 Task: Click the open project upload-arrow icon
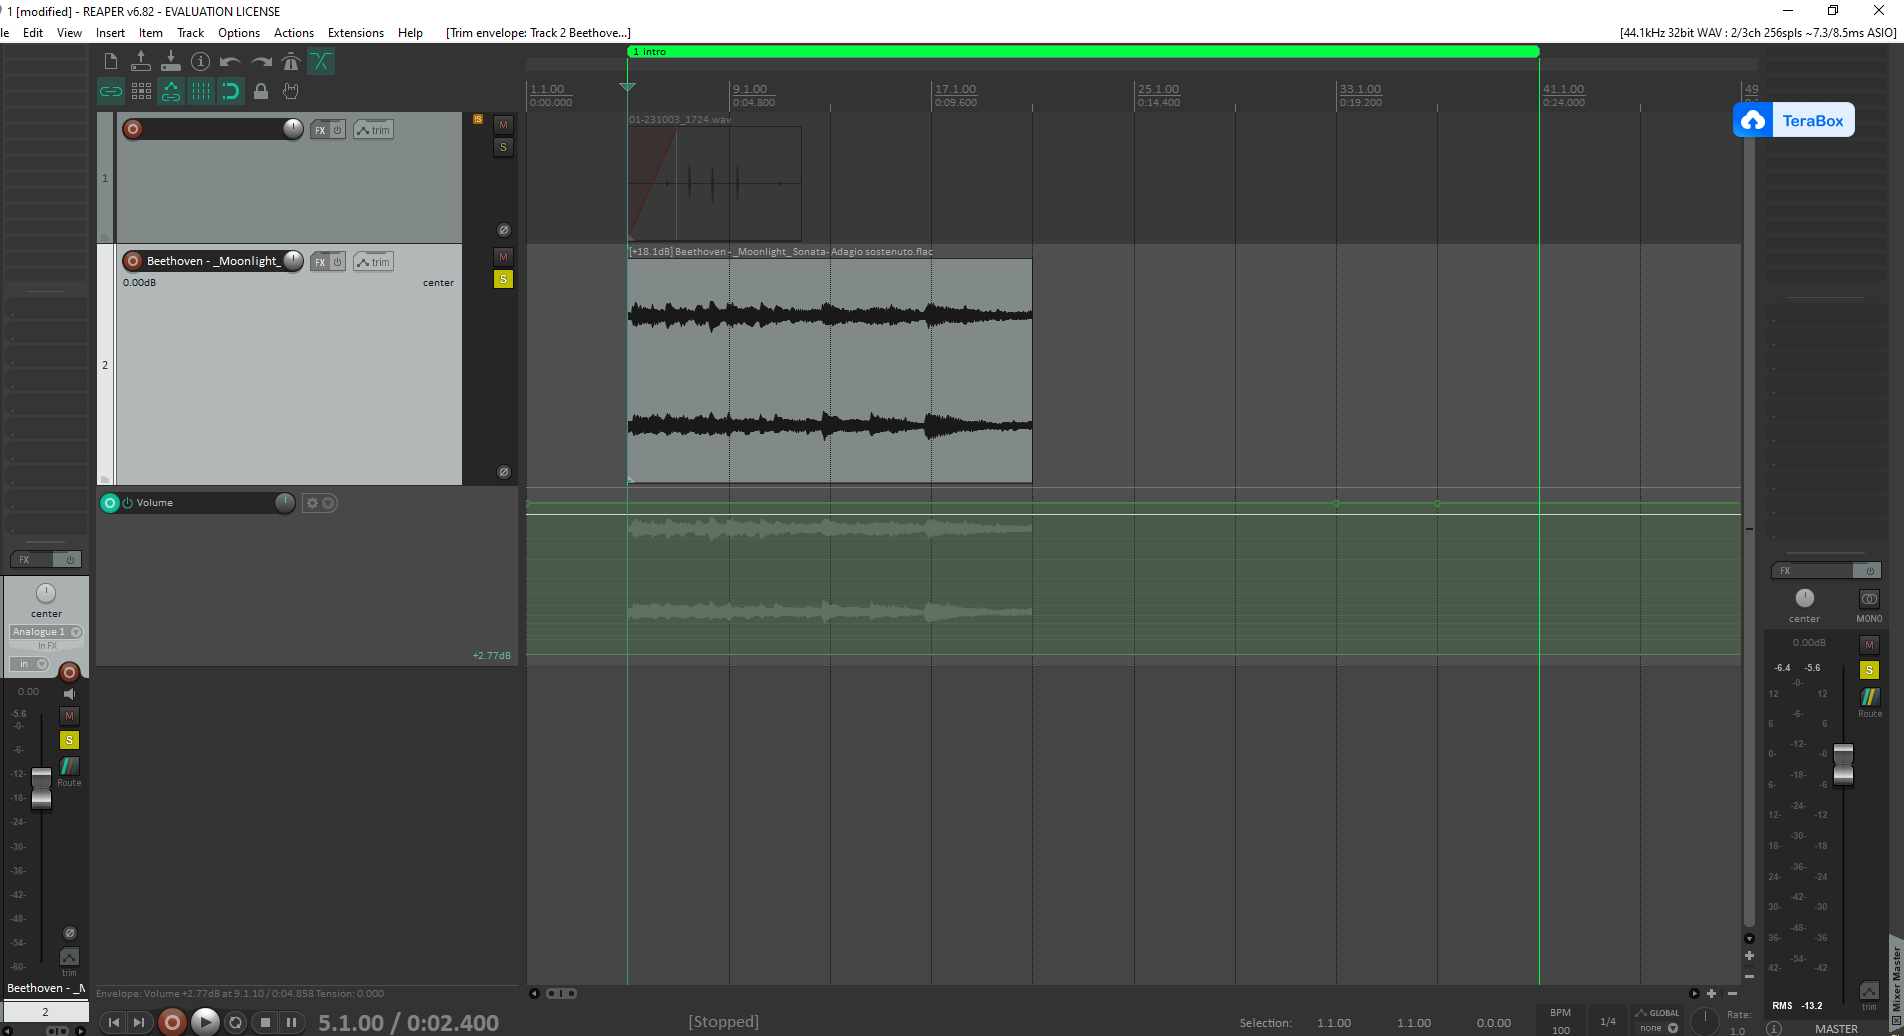[141, 62]
